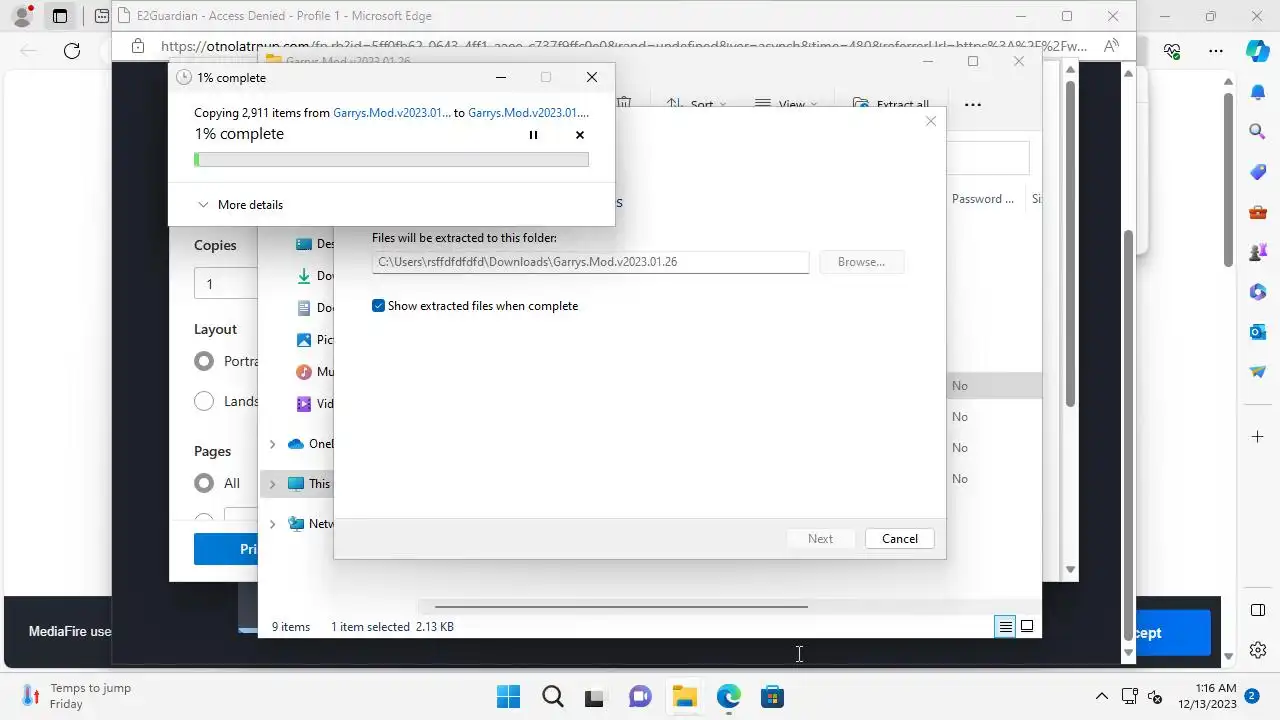Open Copilot in Edge sidebar
Screen dimensions: 1280x720
click(x=1258, y=52)
